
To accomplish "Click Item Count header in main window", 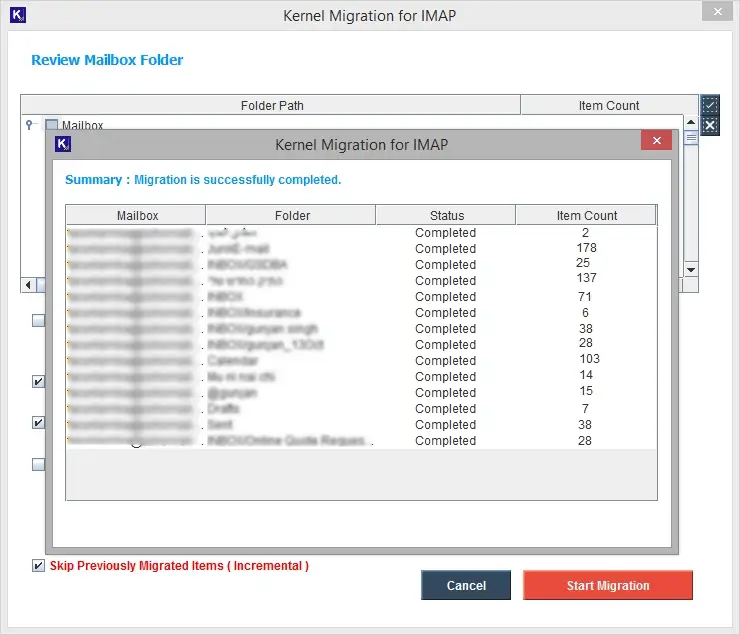I will click(x=609, y=105).
